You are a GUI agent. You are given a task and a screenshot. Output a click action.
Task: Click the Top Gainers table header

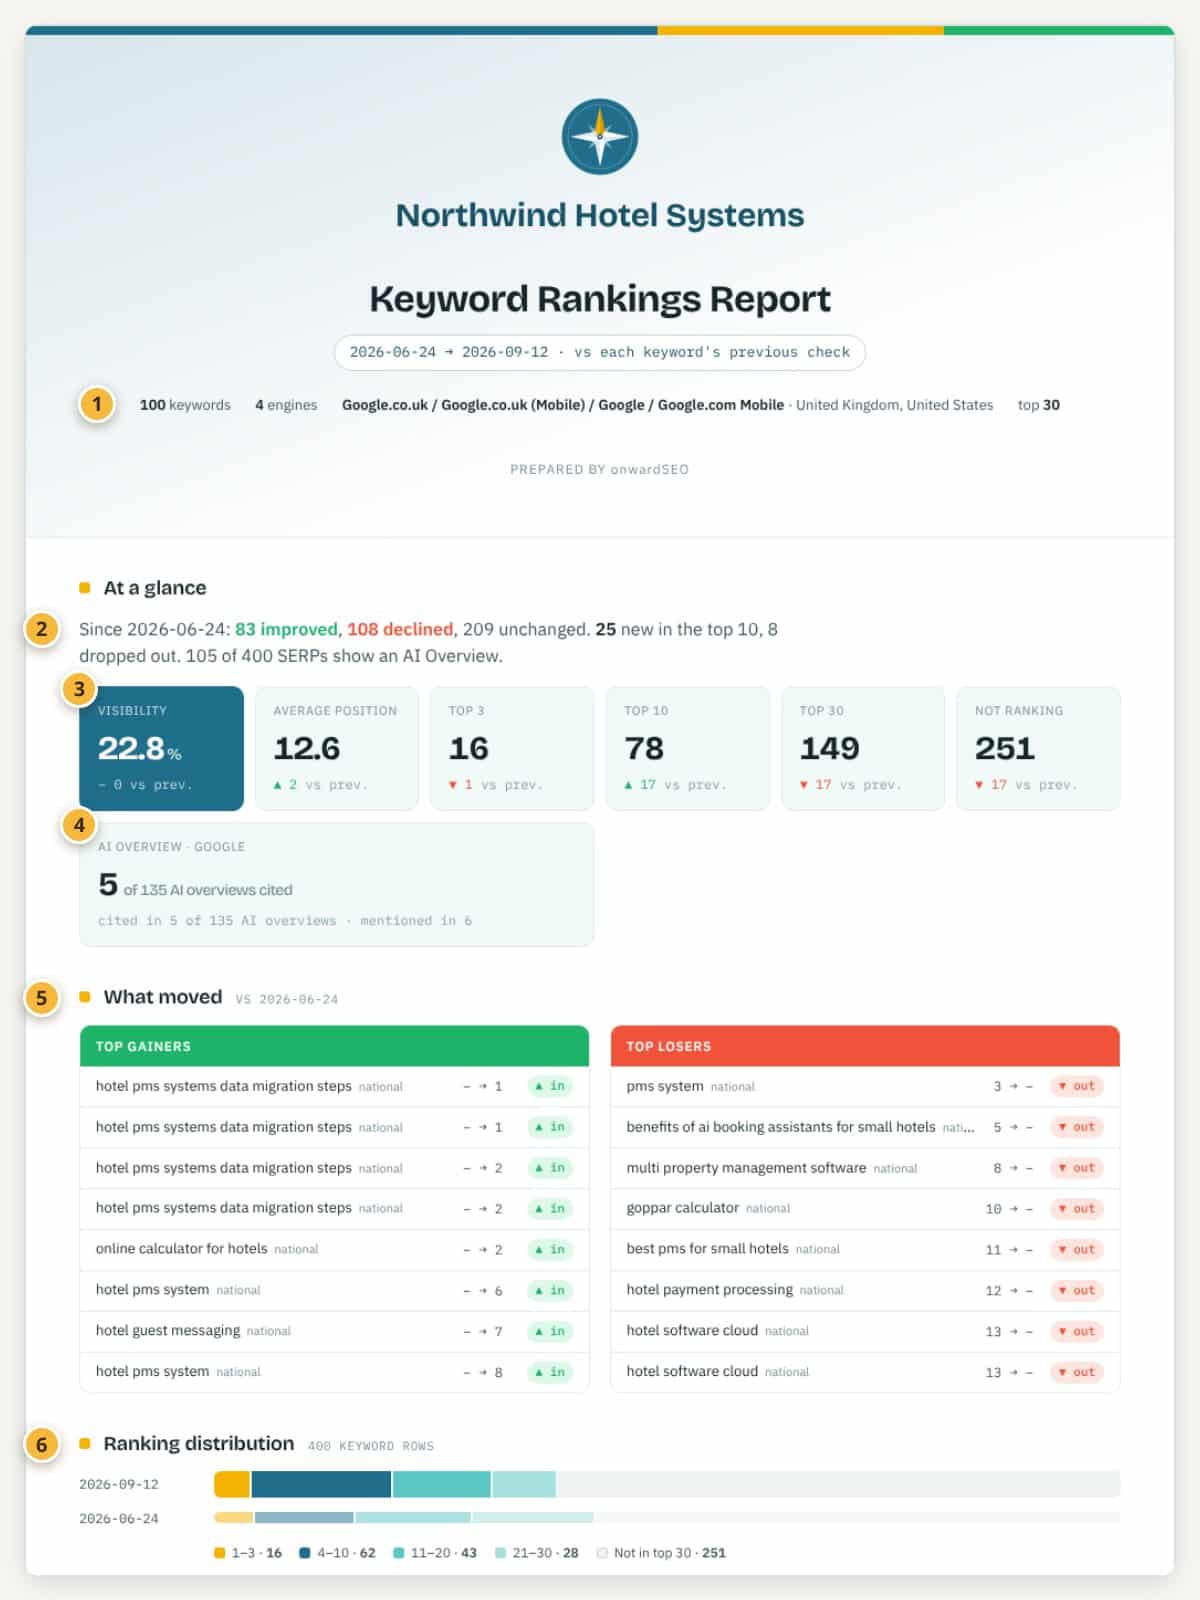pyautogui.click(x=335, y=1046)
